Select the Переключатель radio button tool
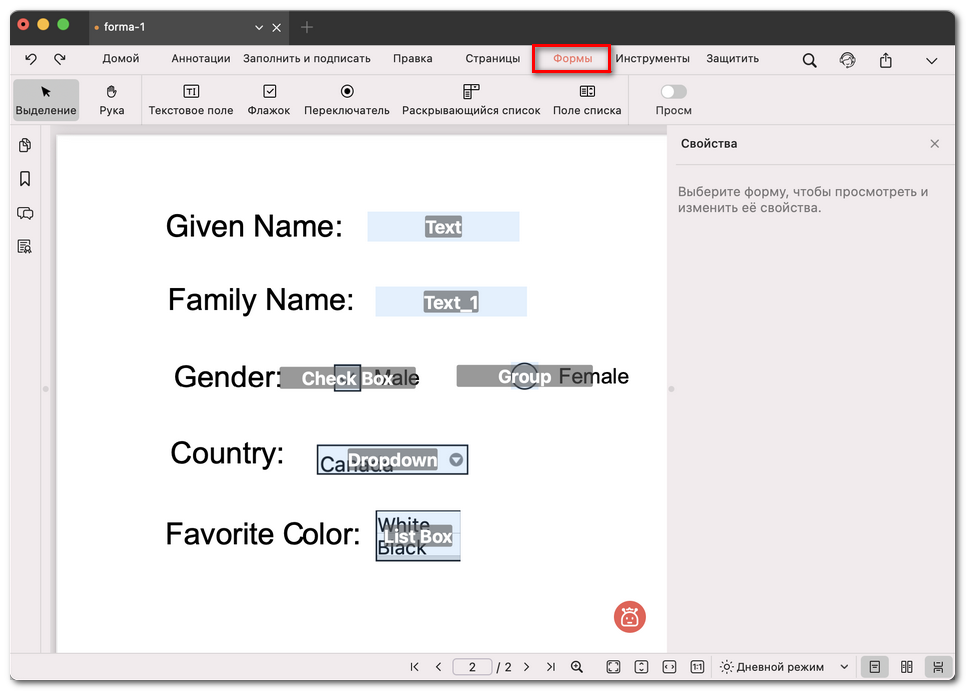This screenshot has width=966, height=691. coord(347,100)
